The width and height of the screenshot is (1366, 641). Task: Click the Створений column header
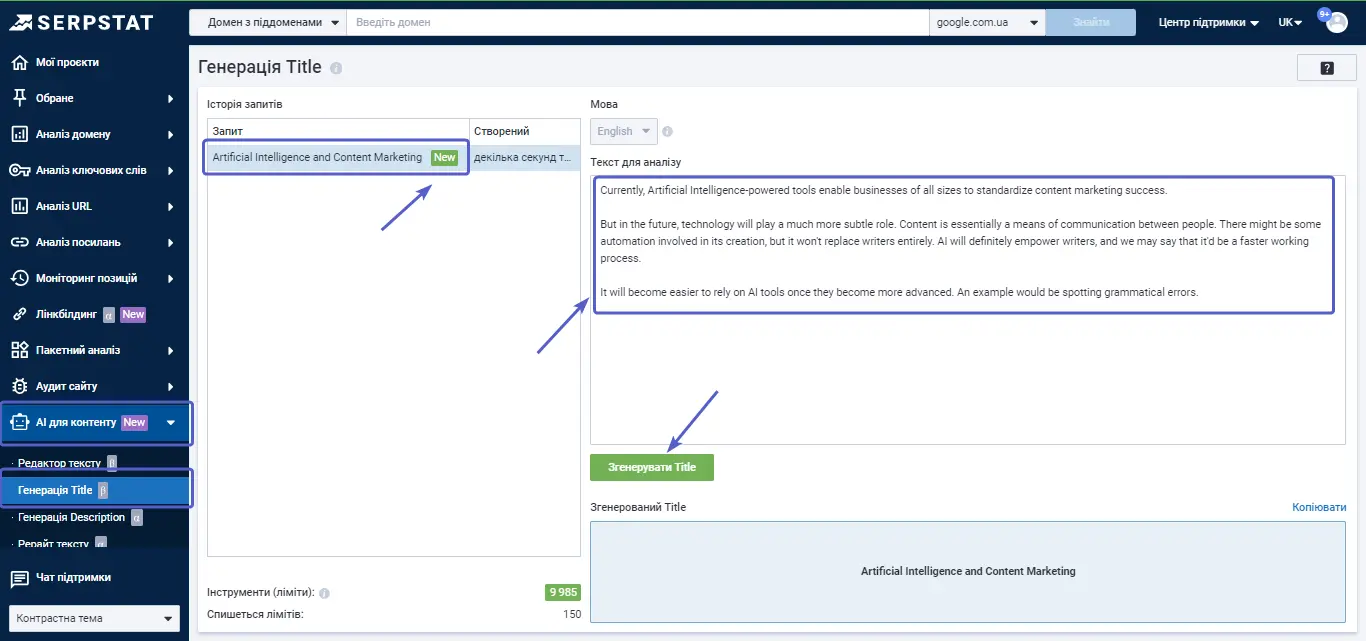click(x=525, y=131)
